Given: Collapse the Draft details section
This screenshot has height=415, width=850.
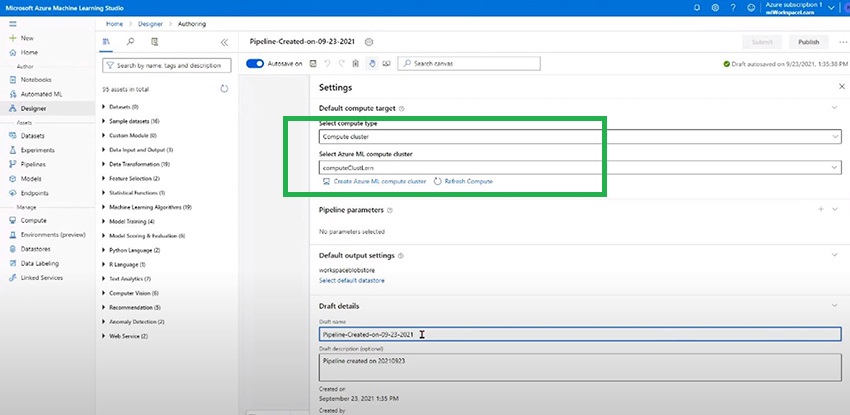Looking at the screenshot, I should pyautogui.click(x=835, y=306).
